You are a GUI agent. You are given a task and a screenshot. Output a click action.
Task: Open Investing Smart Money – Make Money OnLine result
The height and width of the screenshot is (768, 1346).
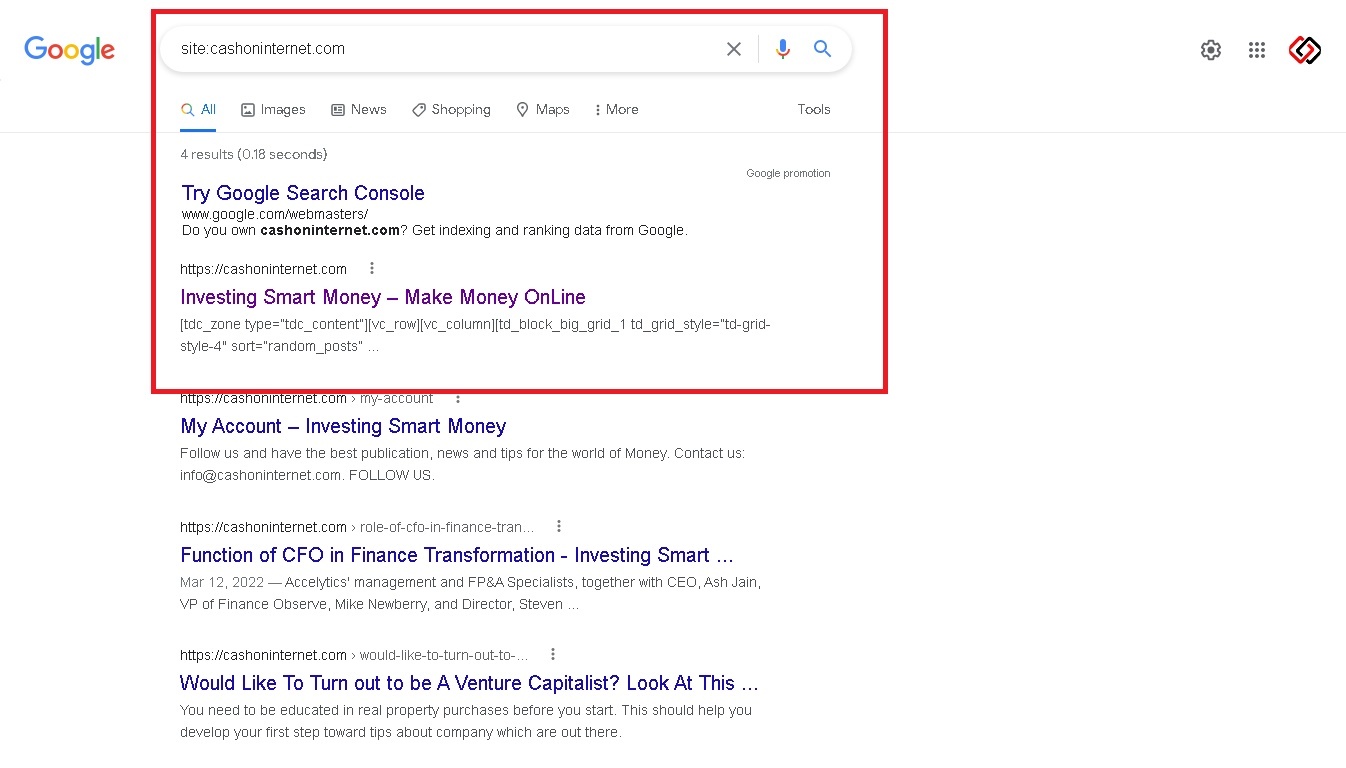tap(383, 297)
